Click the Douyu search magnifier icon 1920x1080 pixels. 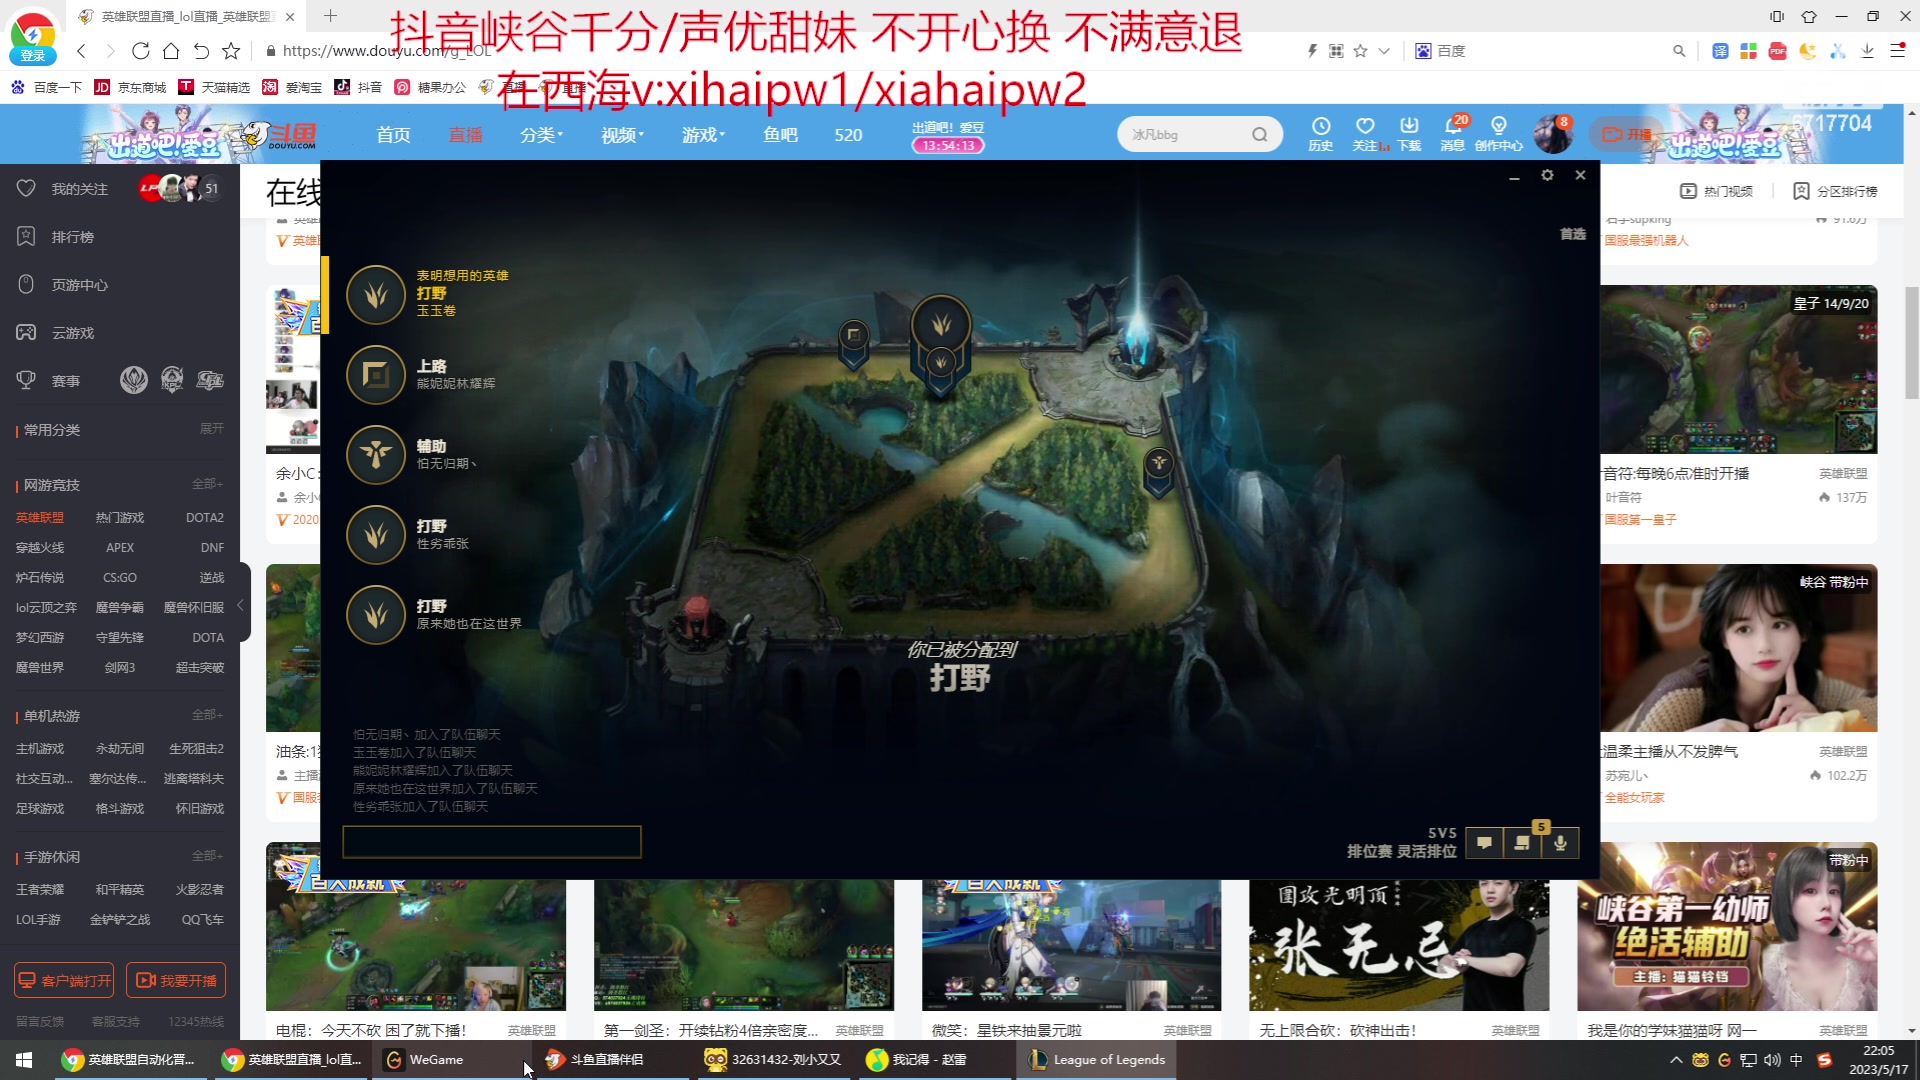pos(1257,133)
